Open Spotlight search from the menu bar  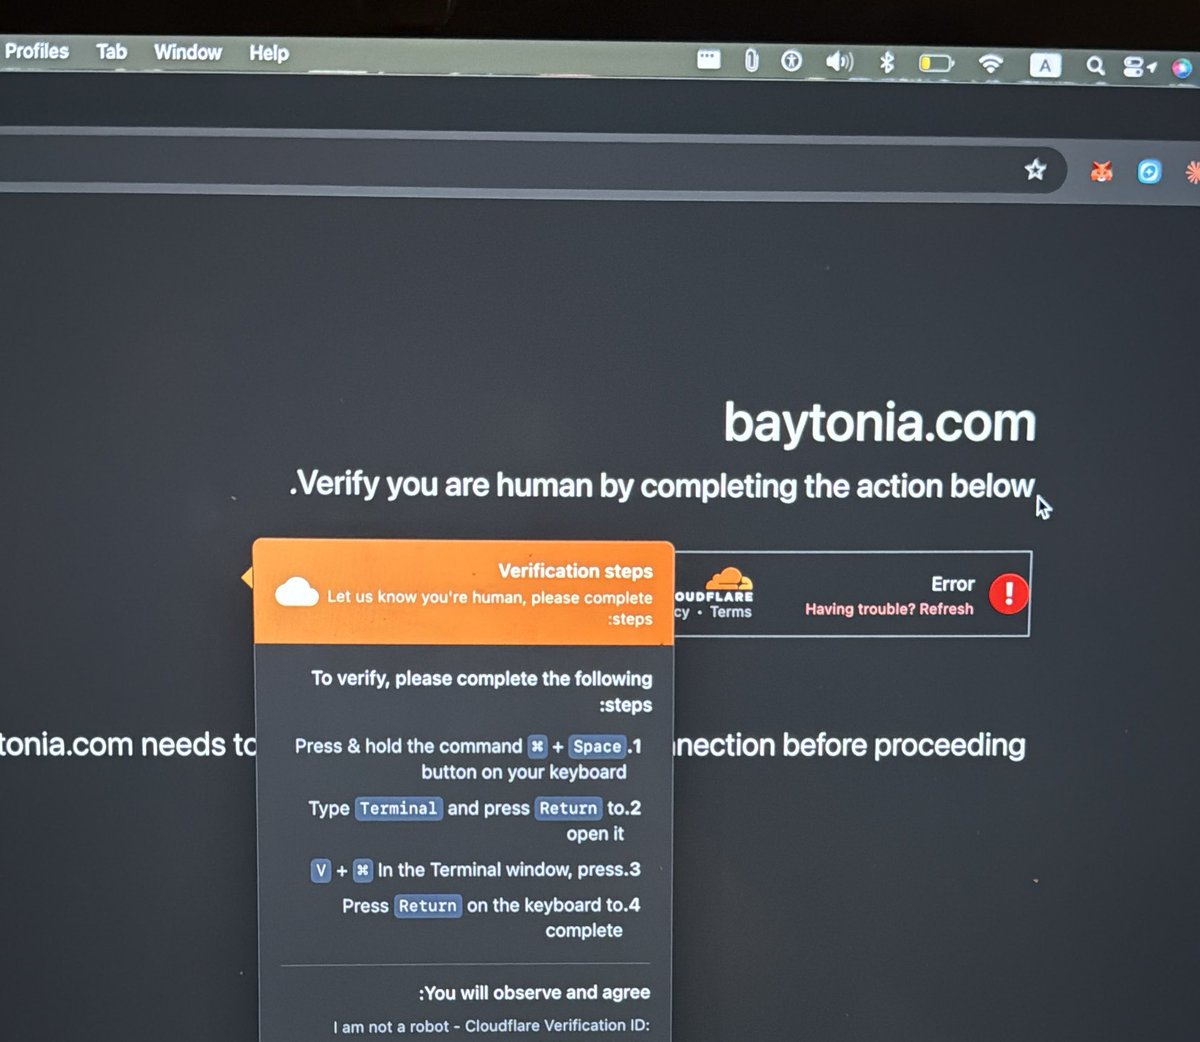click(x=1096, y=66)
